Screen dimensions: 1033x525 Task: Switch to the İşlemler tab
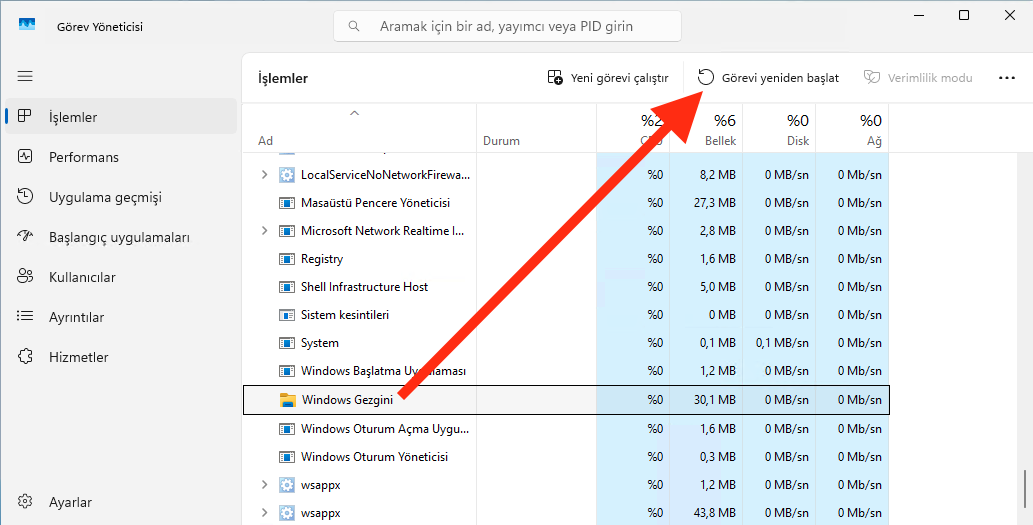pyautogui.click(x=73, y=117)
